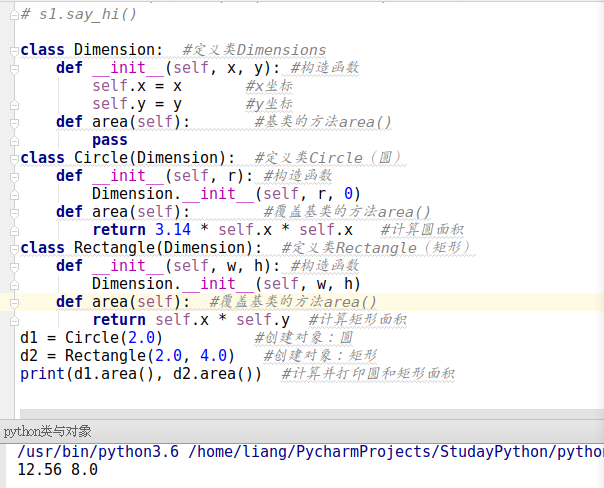The height and width of the screenshot is (488, 604).
Task: Click the comment #计算并打印圆和矩形面积
Action: (368, 374)
